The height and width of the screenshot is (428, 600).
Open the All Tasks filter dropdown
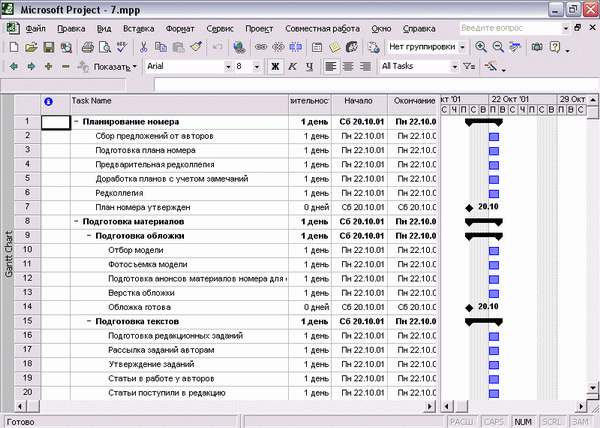tap(455, 67)
